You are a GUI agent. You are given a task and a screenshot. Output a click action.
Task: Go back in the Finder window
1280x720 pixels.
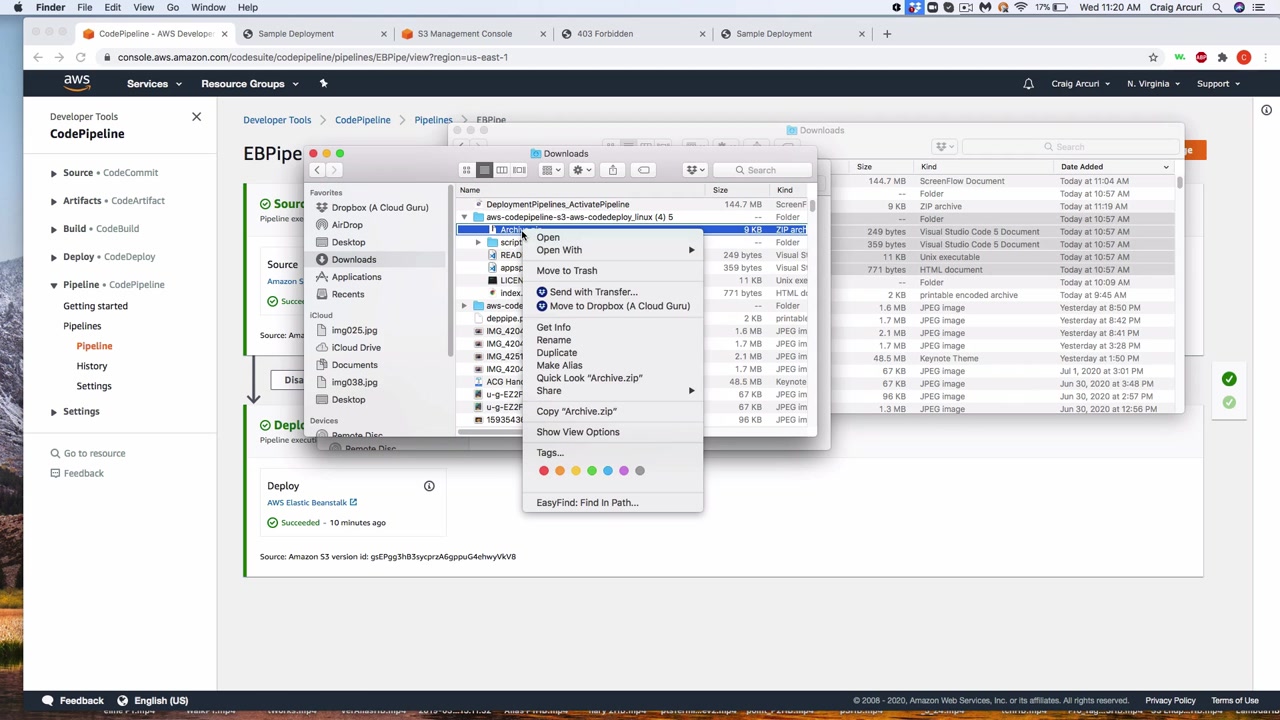tap(318, 170)
